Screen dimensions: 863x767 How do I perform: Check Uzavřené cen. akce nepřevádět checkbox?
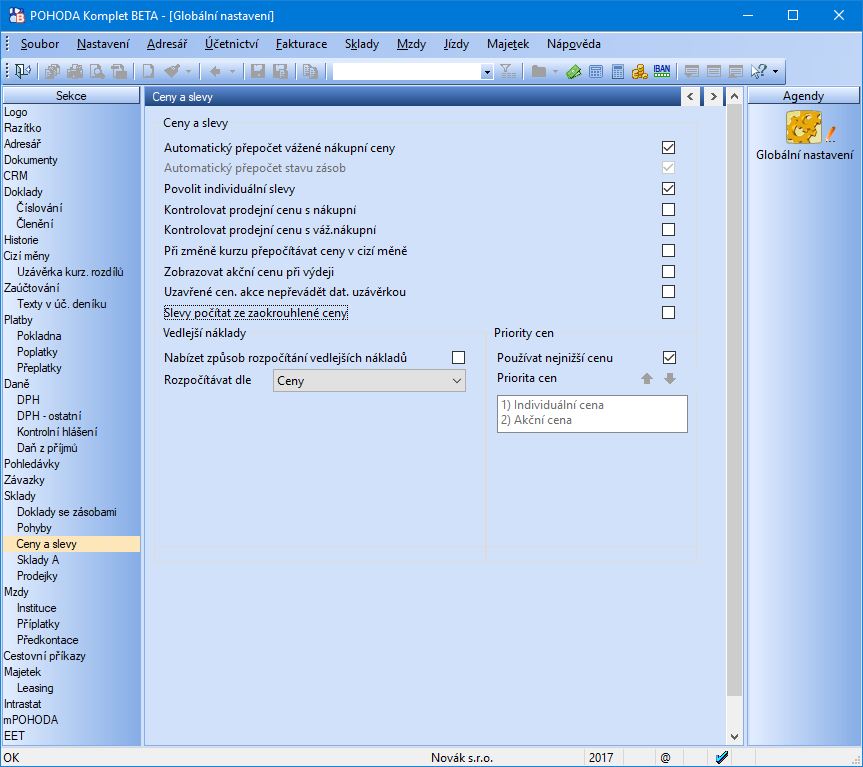[668, 291]
